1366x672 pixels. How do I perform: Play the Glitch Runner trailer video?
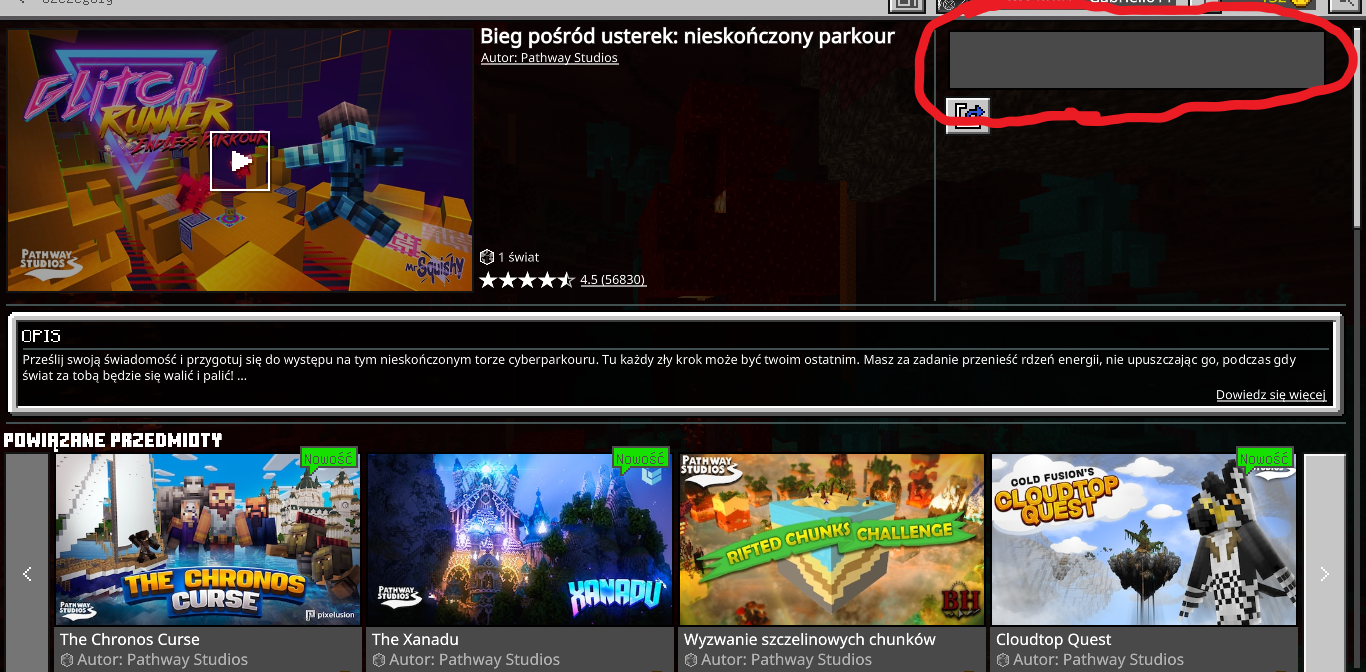tap(240, 161)
